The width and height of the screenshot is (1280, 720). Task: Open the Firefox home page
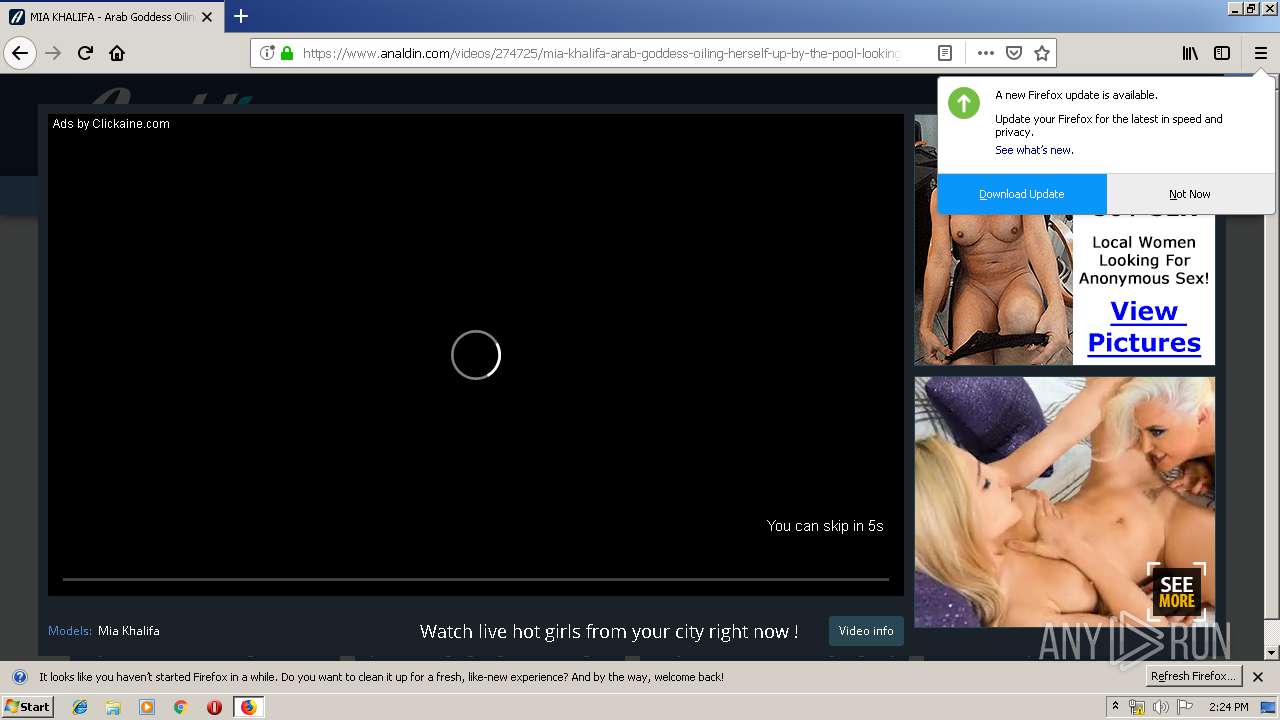click(117, 53)
